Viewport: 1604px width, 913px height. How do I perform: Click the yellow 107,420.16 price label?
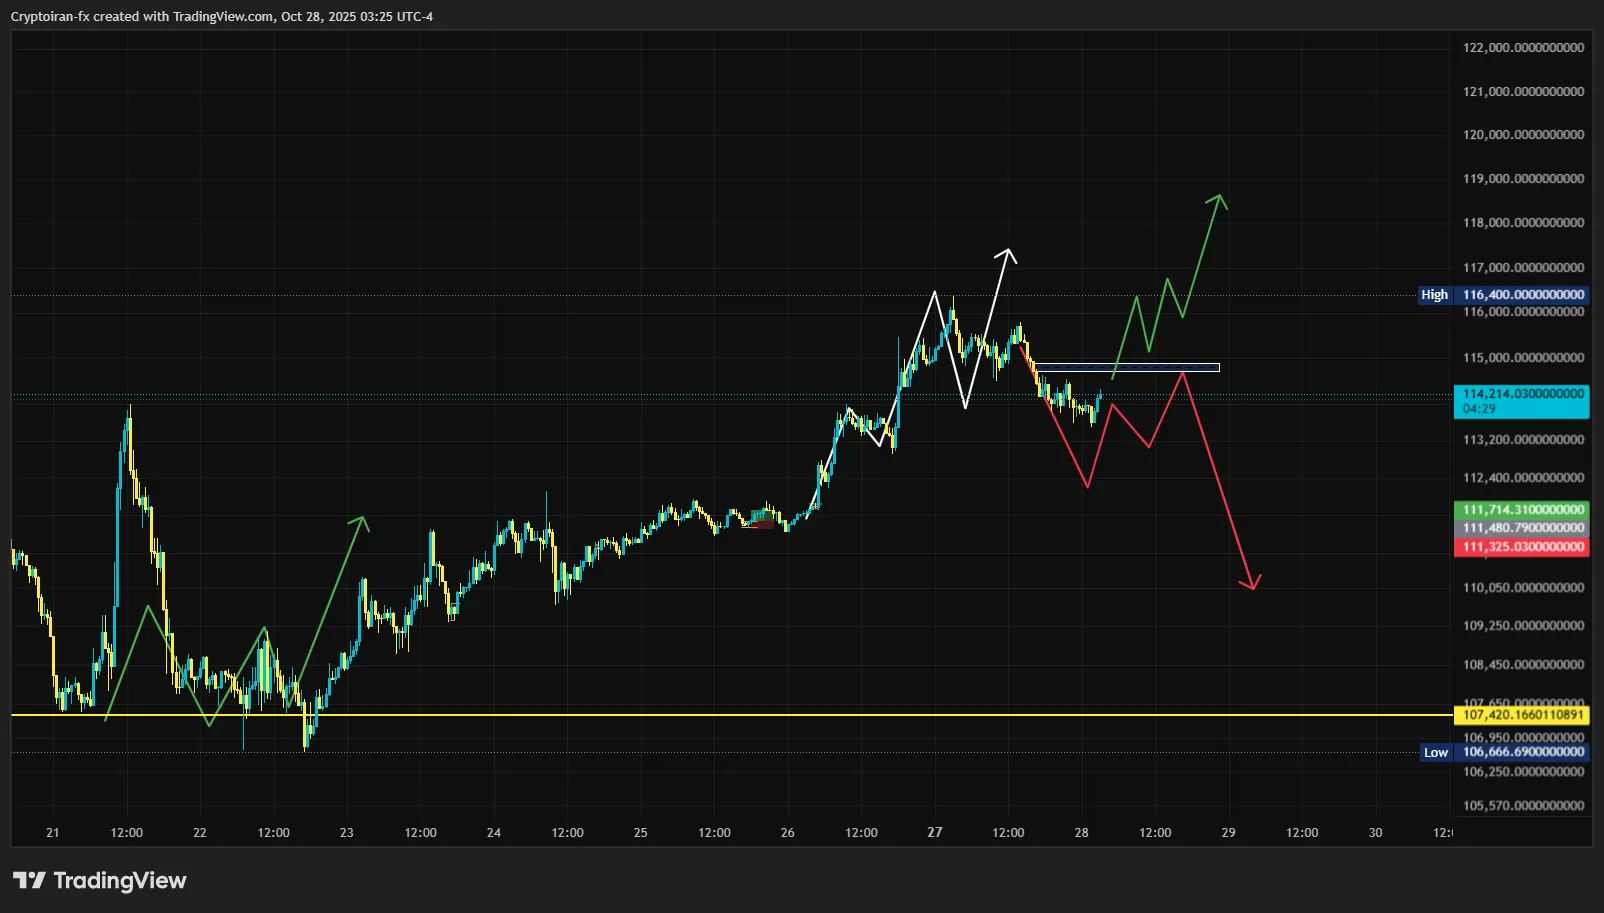pos(1520,715)
